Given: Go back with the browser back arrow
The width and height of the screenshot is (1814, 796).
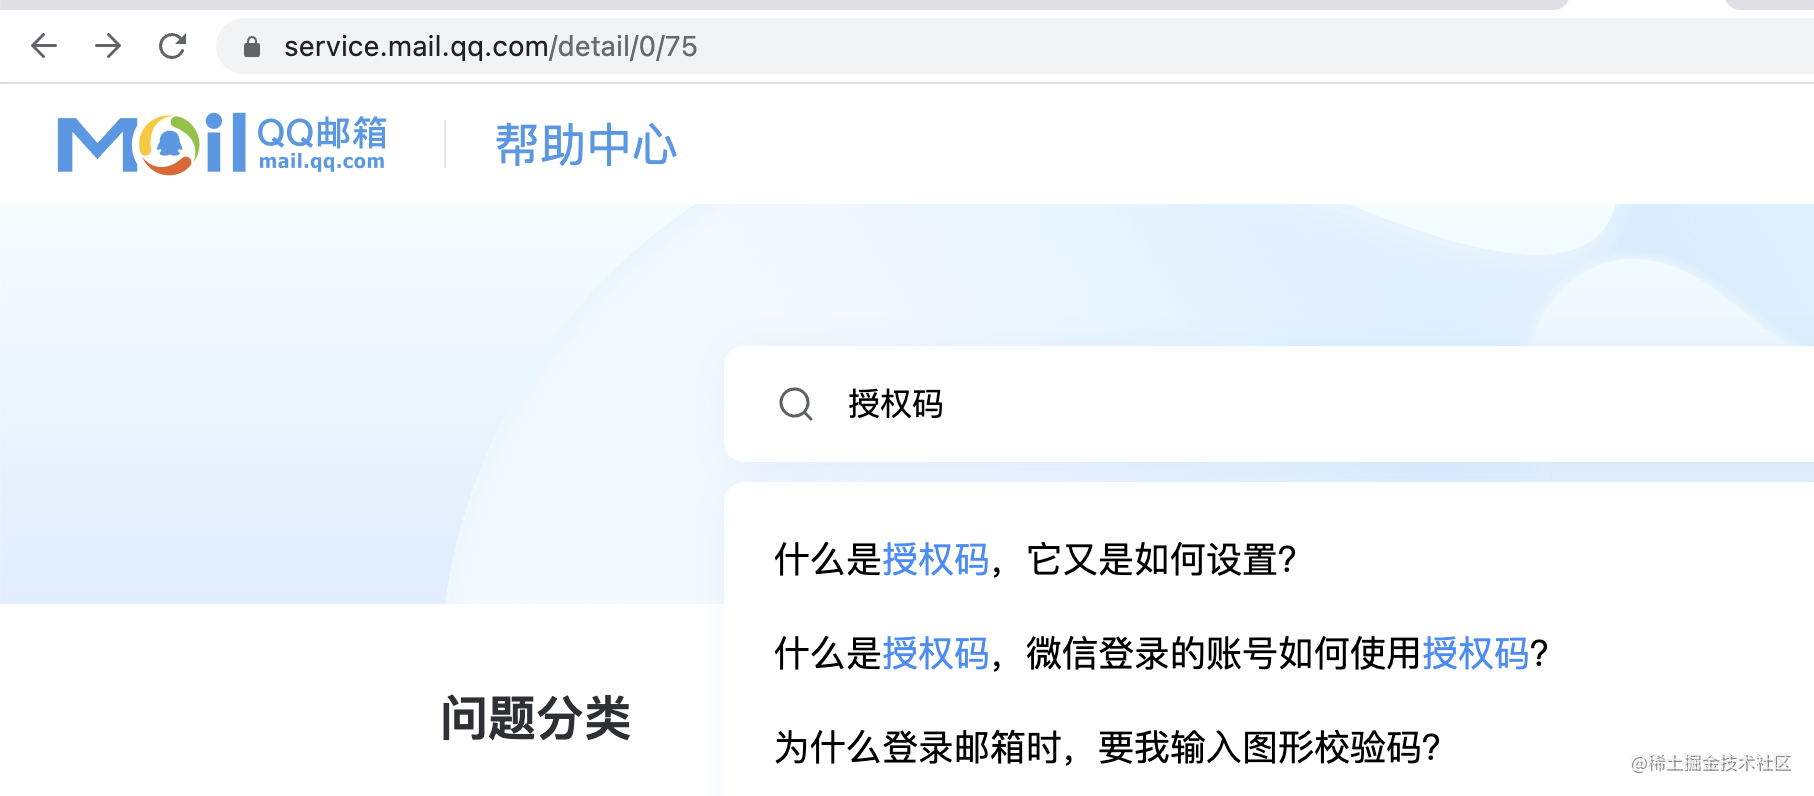Looking at the screenshot, I should tap(44, 46).
